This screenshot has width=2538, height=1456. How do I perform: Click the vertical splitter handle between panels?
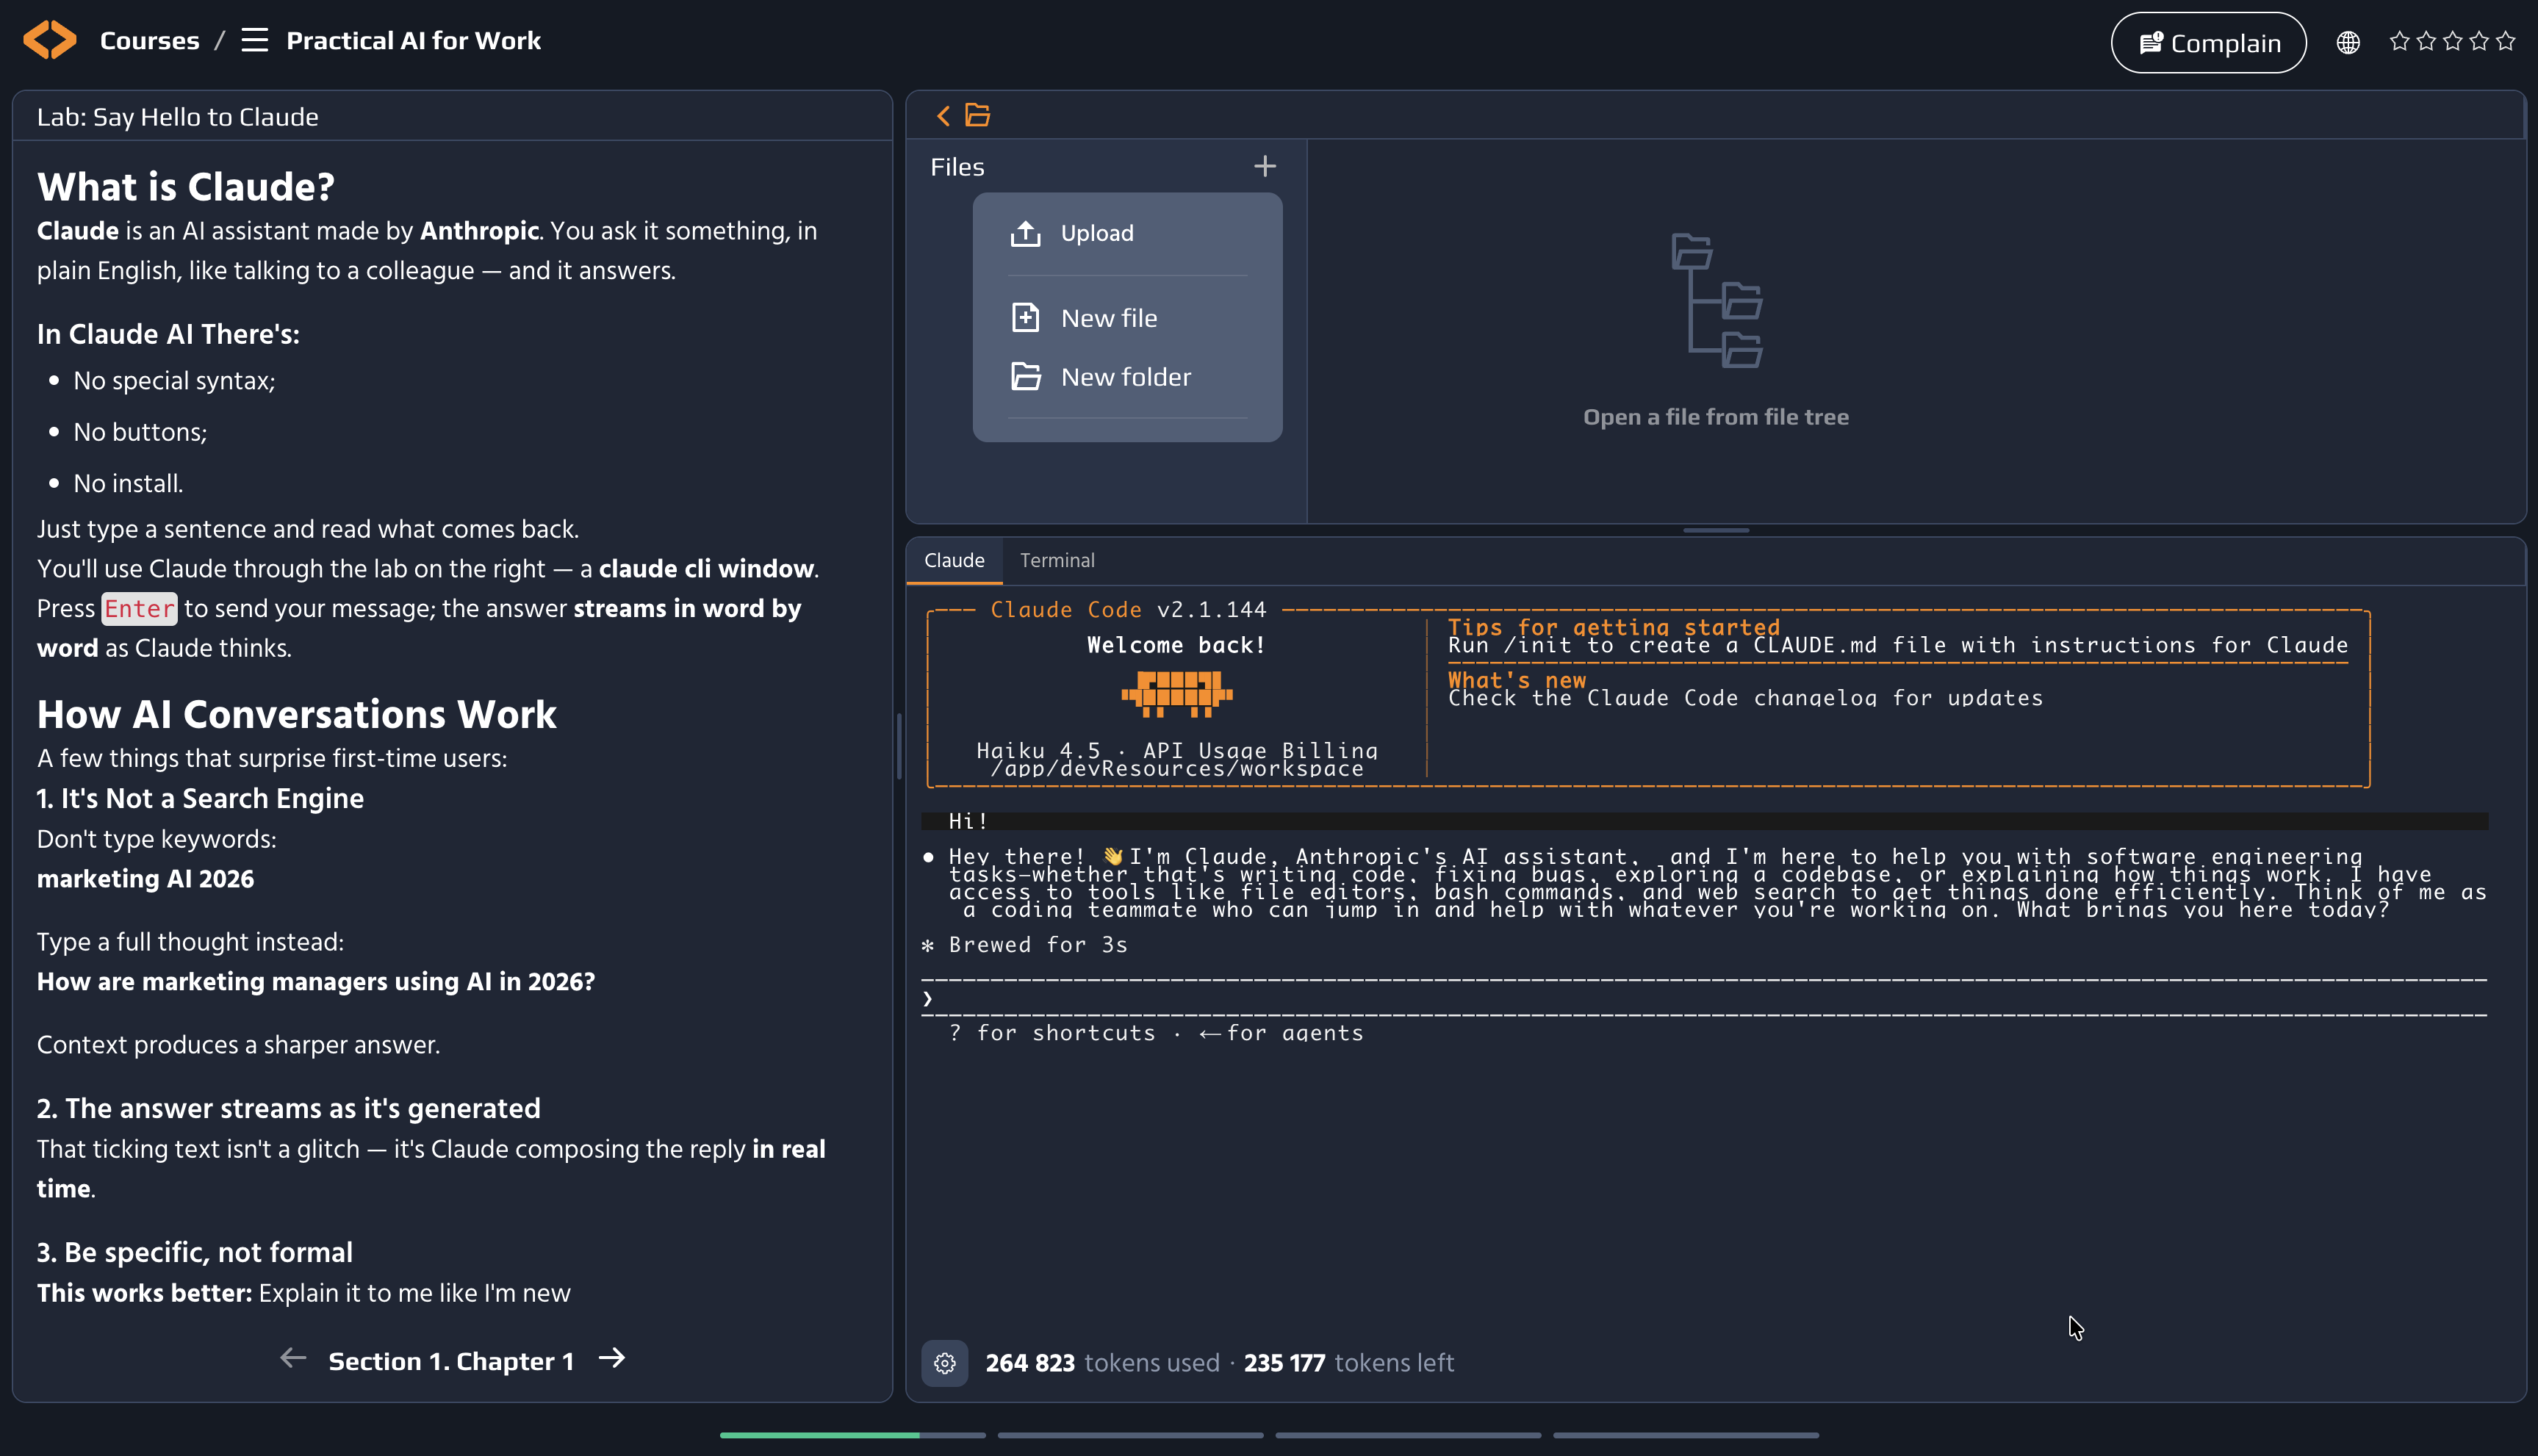coord(899,746)
